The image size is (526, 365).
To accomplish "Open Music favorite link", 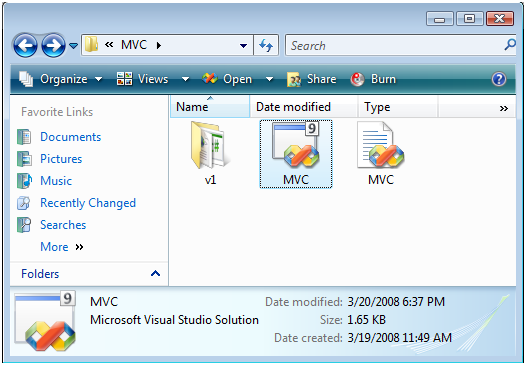I will coord(56,181).
